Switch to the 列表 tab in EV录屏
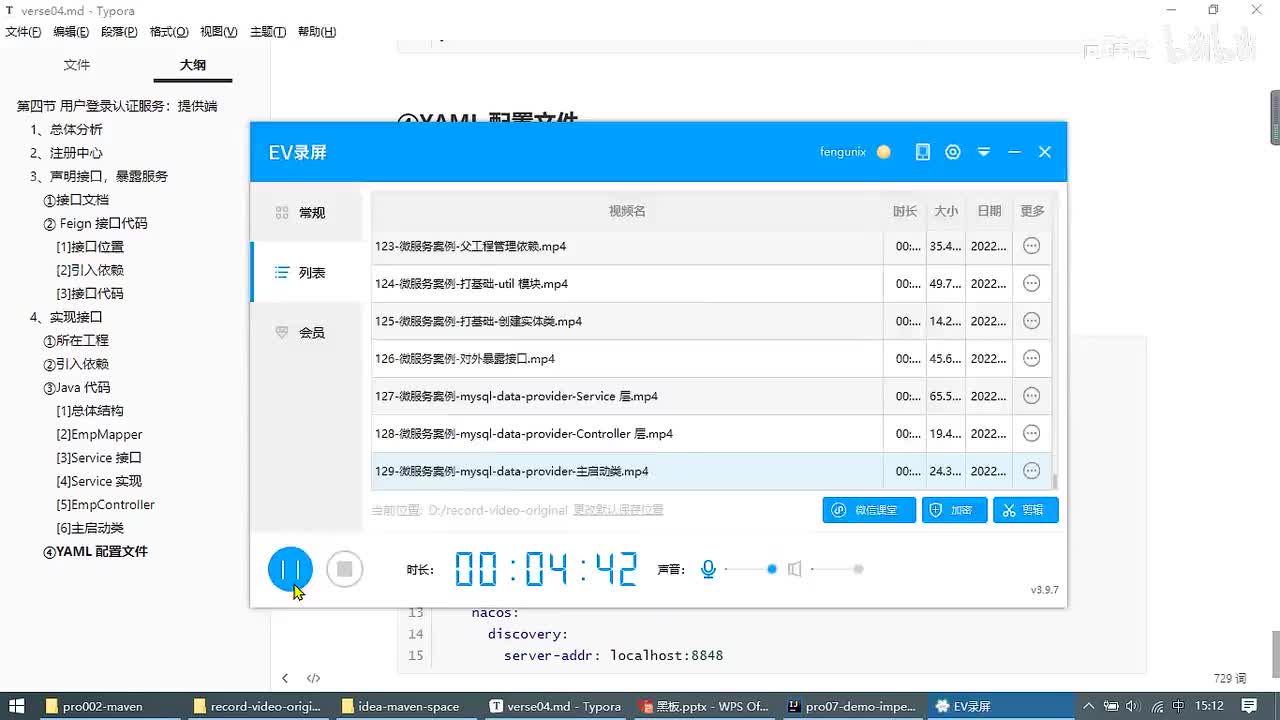 (x=306, y=272)
